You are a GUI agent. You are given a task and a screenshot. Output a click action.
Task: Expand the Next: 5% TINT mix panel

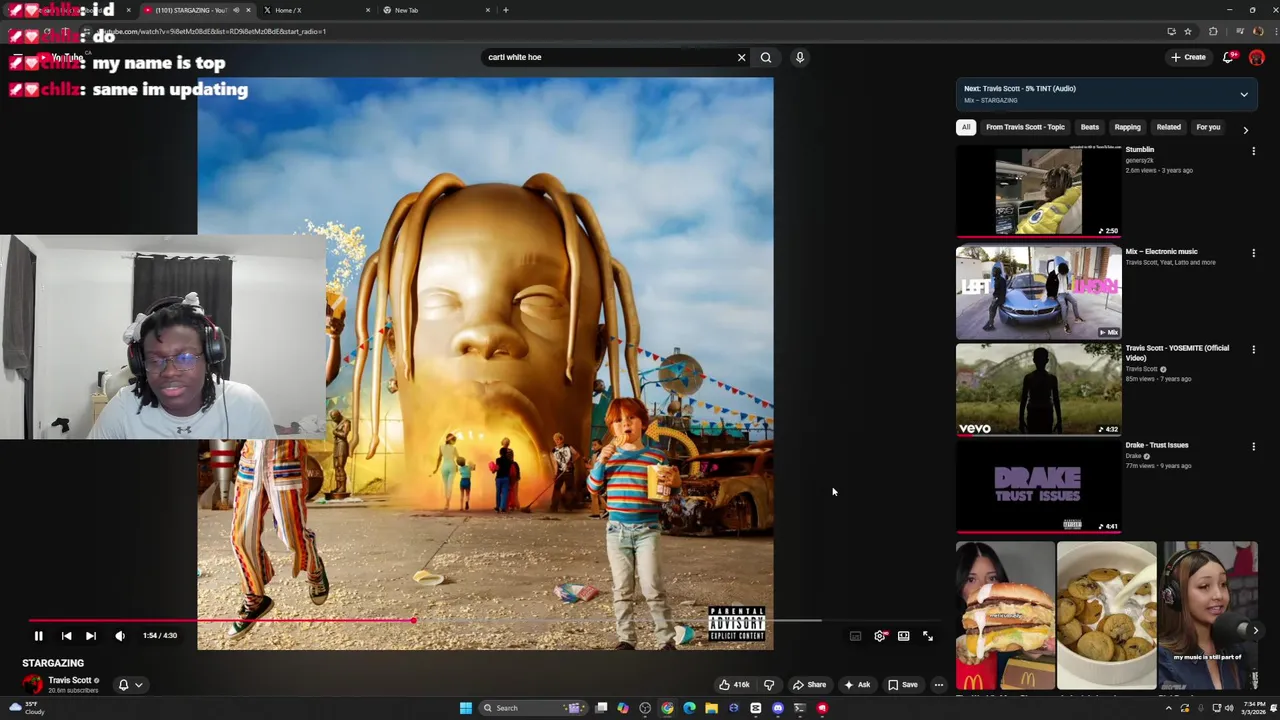point(1244,95)
